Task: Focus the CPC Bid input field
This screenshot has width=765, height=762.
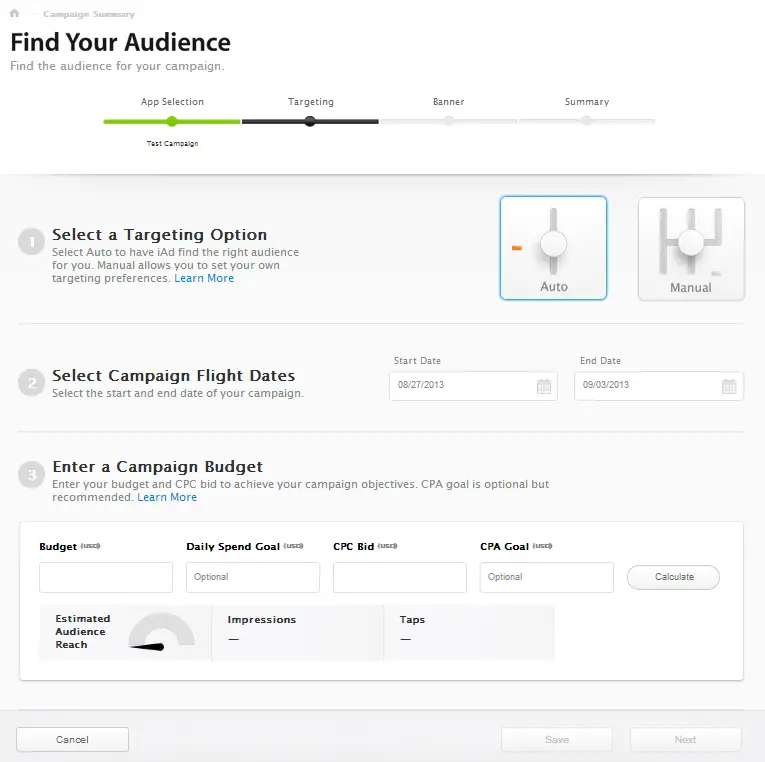Action: tap(399, 577)
